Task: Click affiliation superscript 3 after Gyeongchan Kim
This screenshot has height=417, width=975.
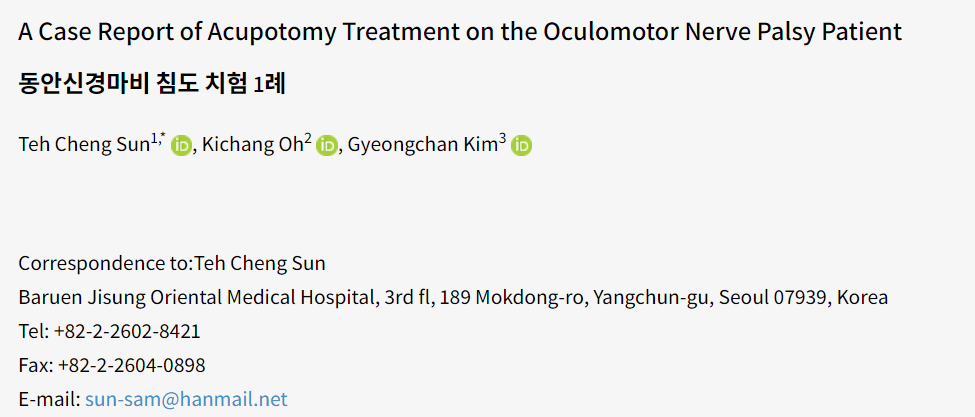Action: (x=502, y=140)
